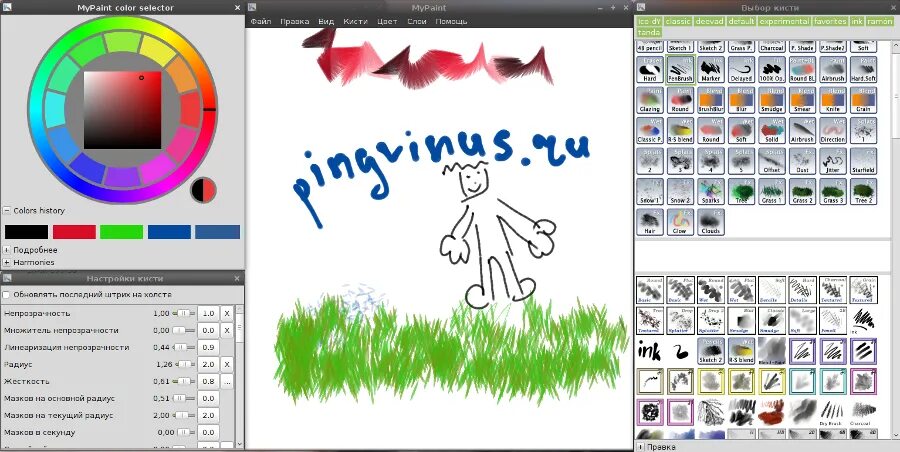Image resolution: width=900 pixels, height=452 pixels.
Task: Pick the Tree 2 brush
Action: (x=863, y=192)
